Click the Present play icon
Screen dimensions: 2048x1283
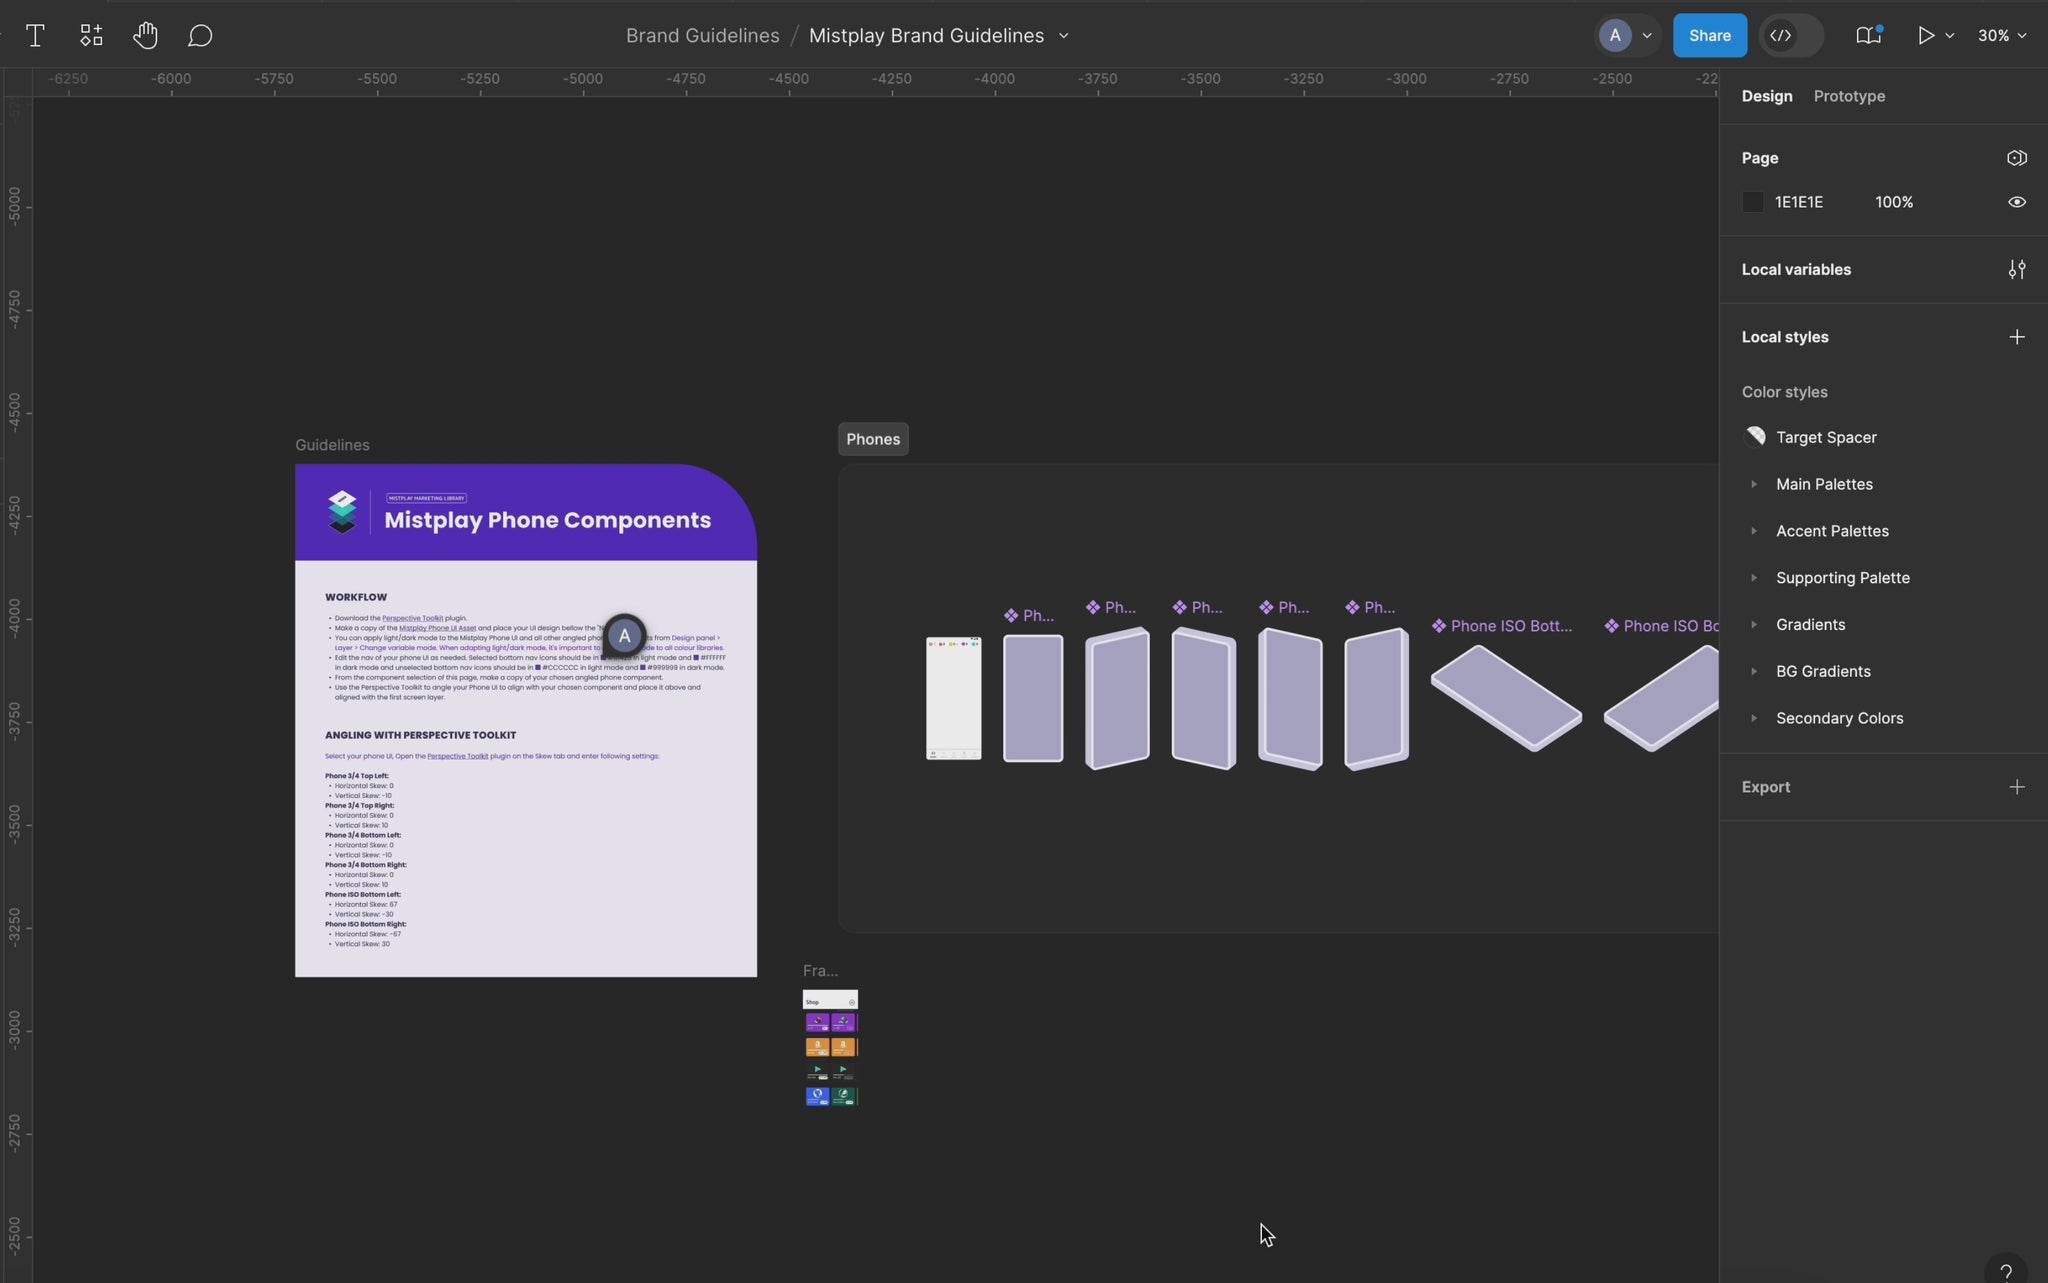pos(1925,36)
